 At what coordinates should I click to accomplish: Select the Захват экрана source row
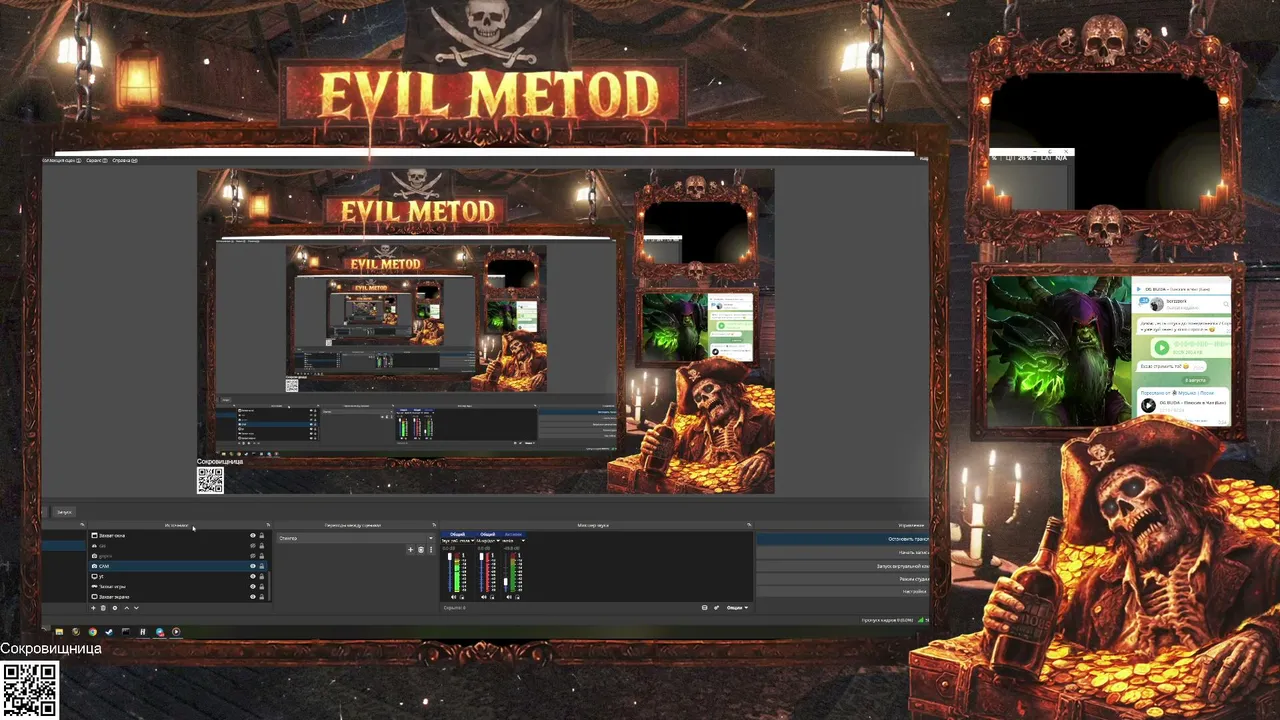click(179, 597)
